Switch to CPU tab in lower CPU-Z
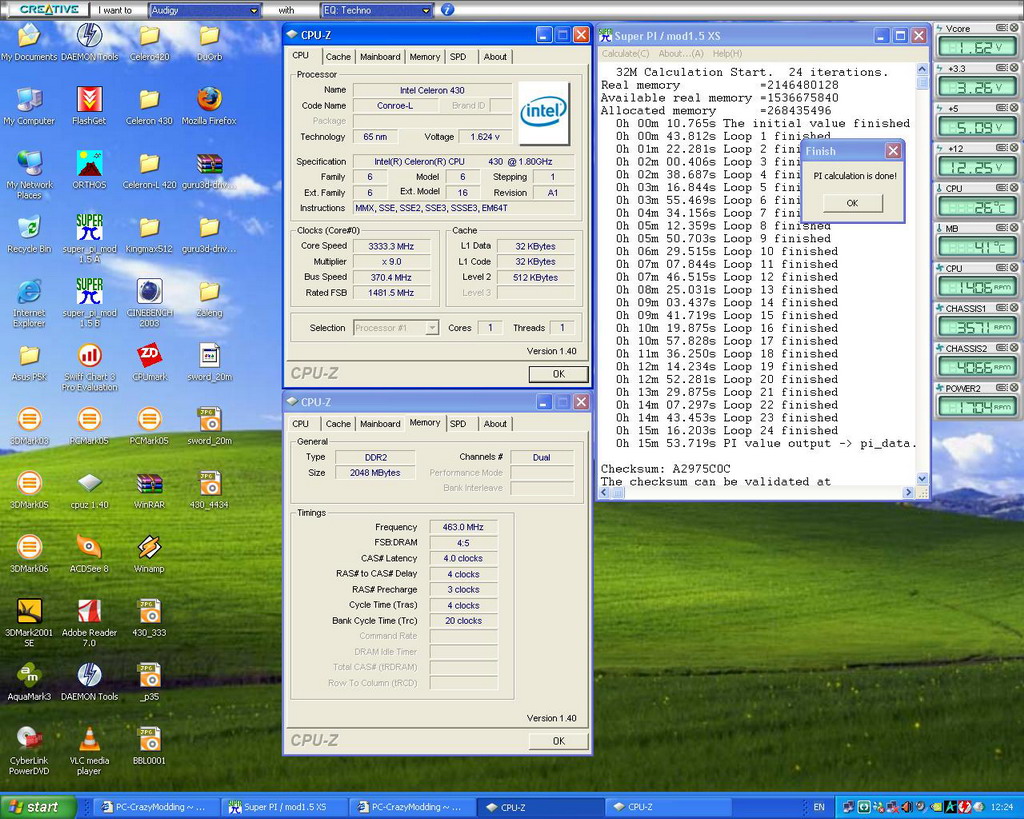This screenshot has width=1024, height=819. (x=300, y=424)
